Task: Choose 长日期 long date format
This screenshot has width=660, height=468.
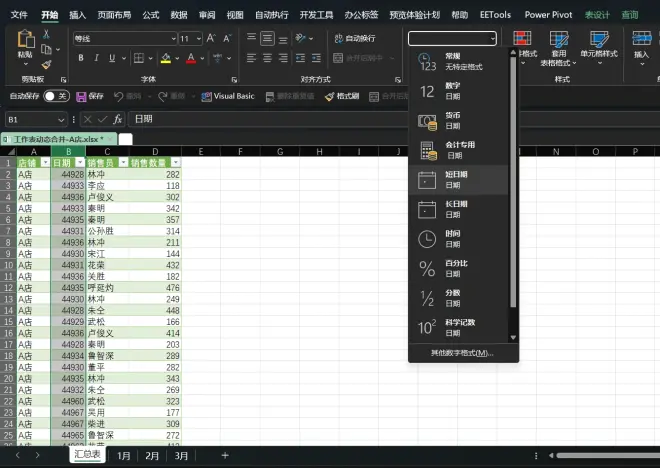Action: [x=458, y=209]
